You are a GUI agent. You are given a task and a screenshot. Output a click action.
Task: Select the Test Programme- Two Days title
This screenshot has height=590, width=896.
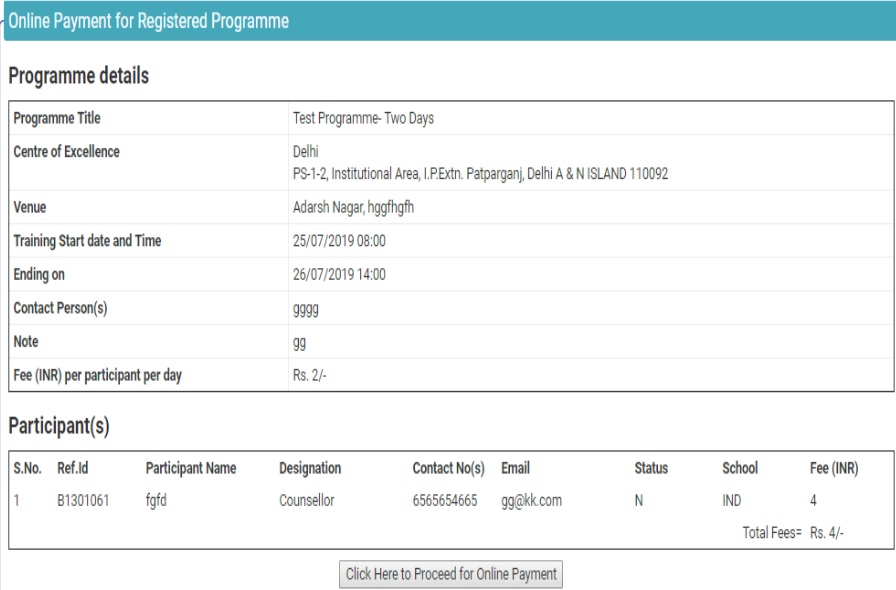[363, 118]
